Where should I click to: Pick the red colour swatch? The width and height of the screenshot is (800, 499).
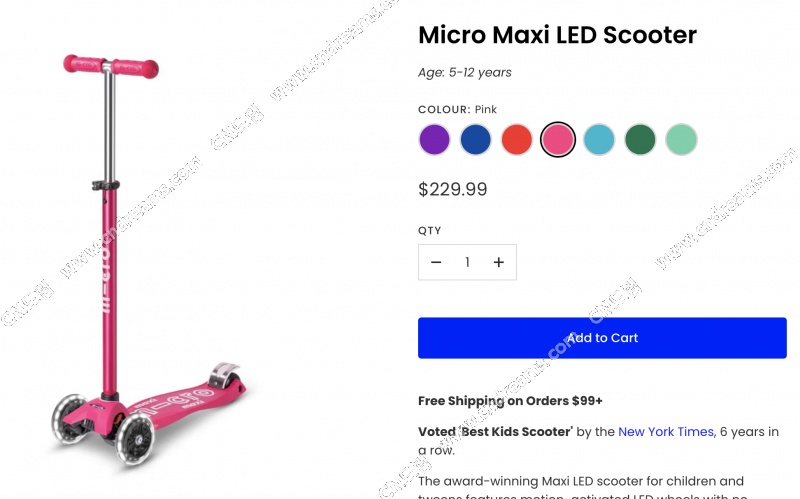[517, 140]
